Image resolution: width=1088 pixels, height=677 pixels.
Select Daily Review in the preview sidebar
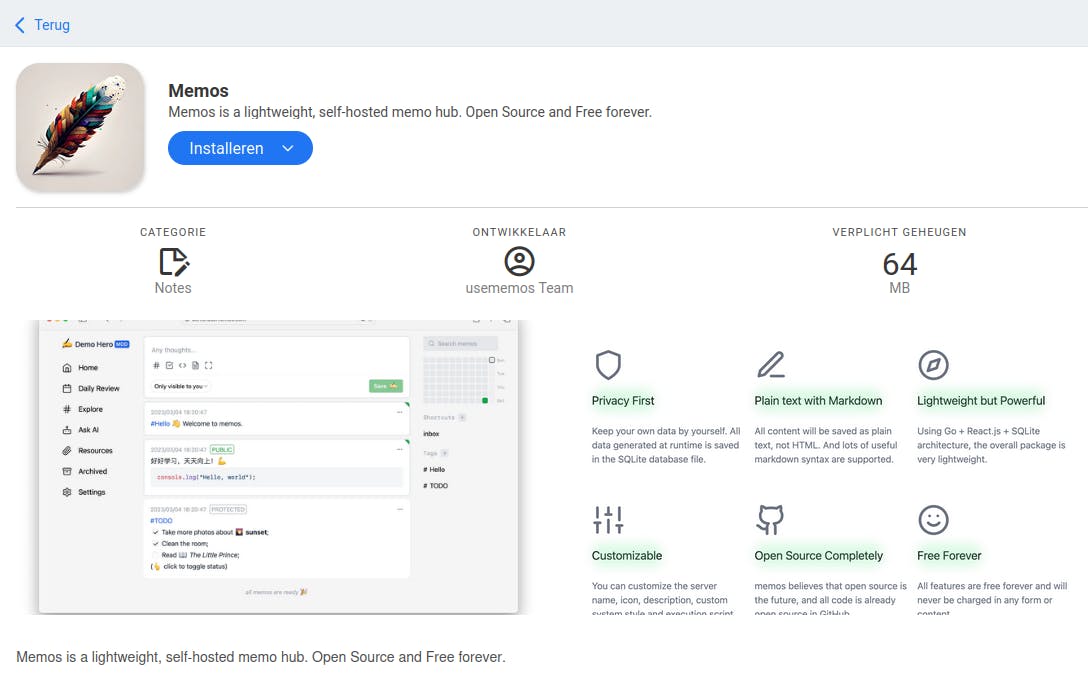point(98,388)
